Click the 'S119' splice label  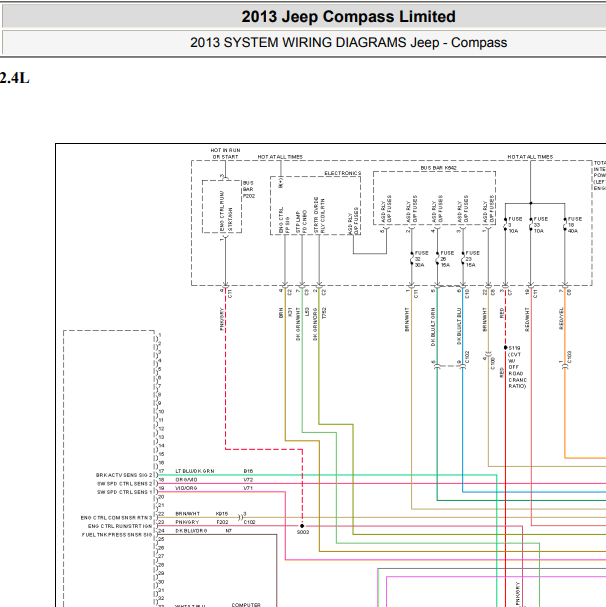point(514,348)
